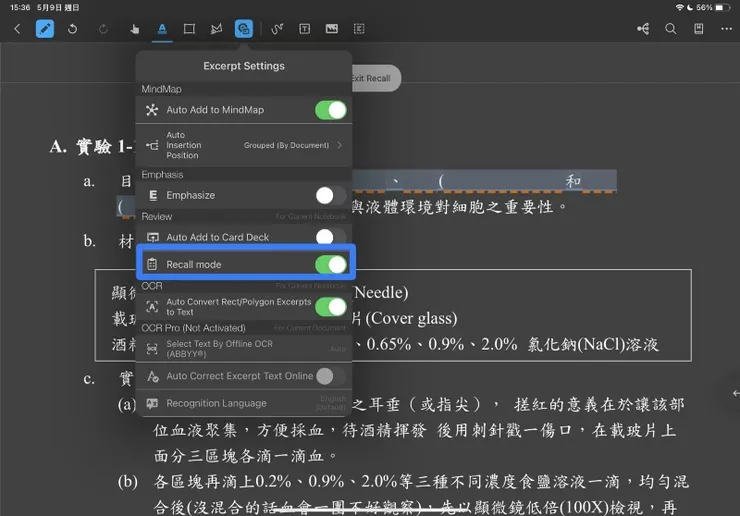
Task: Select the polygon lasso excerpt tool
Action: click(x=216, y=29)
